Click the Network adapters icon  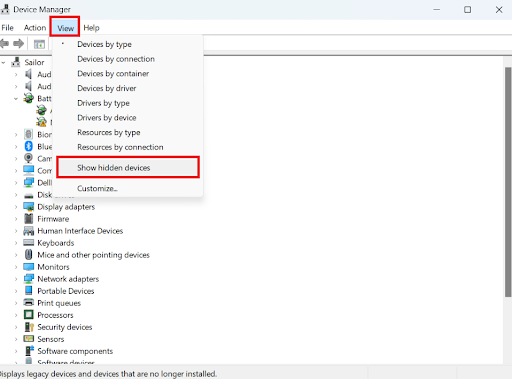(29, 279)
